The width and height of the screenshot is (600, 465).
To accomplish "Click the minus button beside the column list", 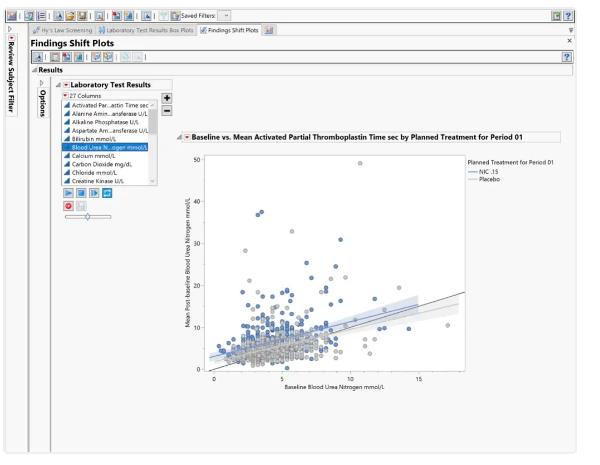I will click(167, 111).
